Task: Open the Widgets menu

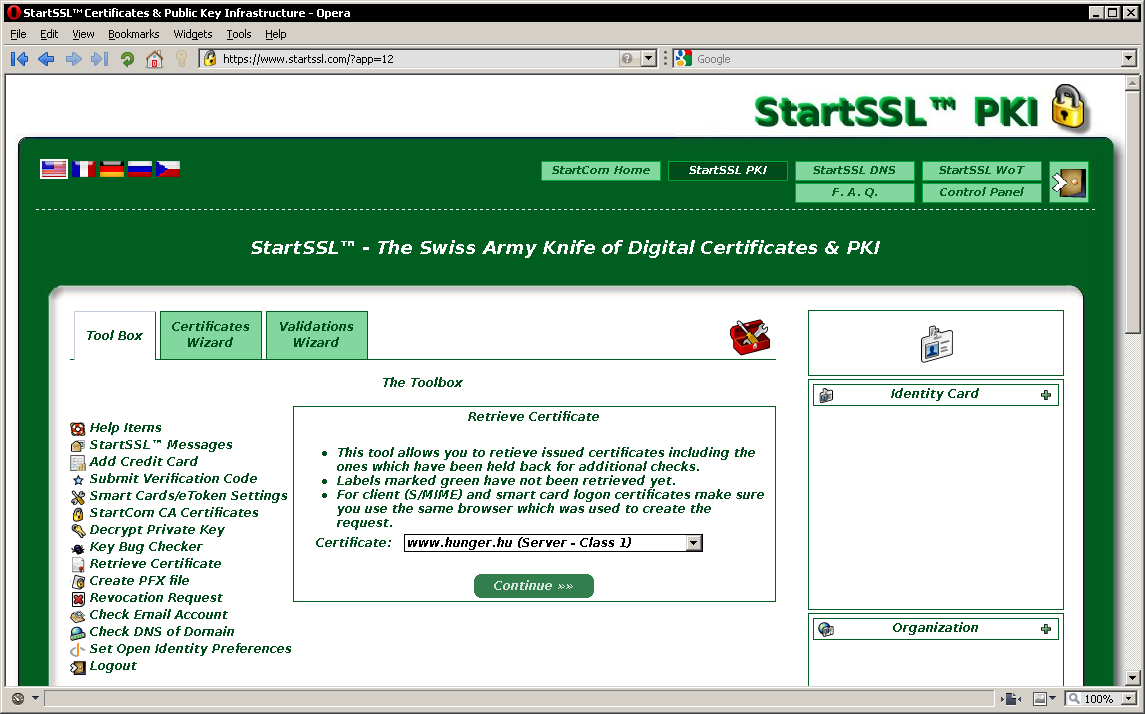Action: point(193,34)
